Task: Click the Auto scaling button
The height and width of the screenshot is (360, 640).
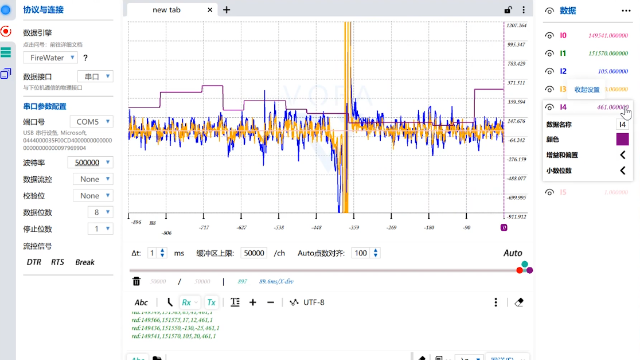Action: pyautogui.click(x=513, y=253)
